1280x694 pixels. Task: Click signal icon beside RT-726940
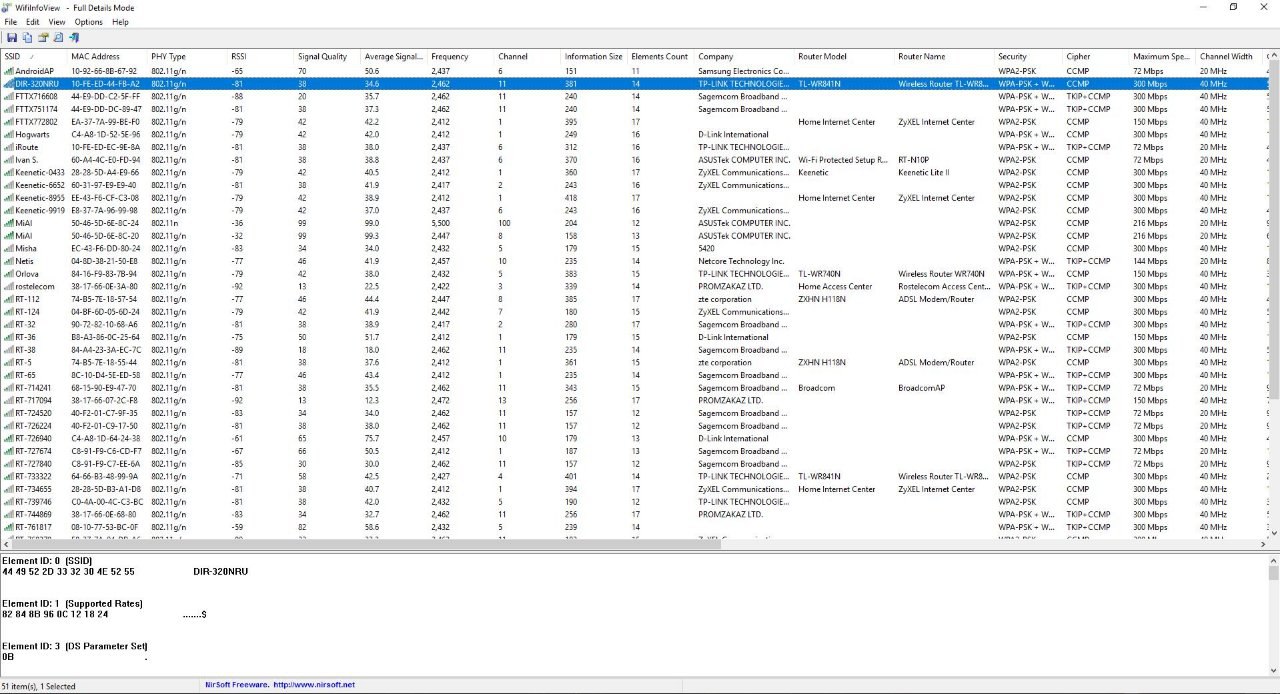(x=8, y=438)
